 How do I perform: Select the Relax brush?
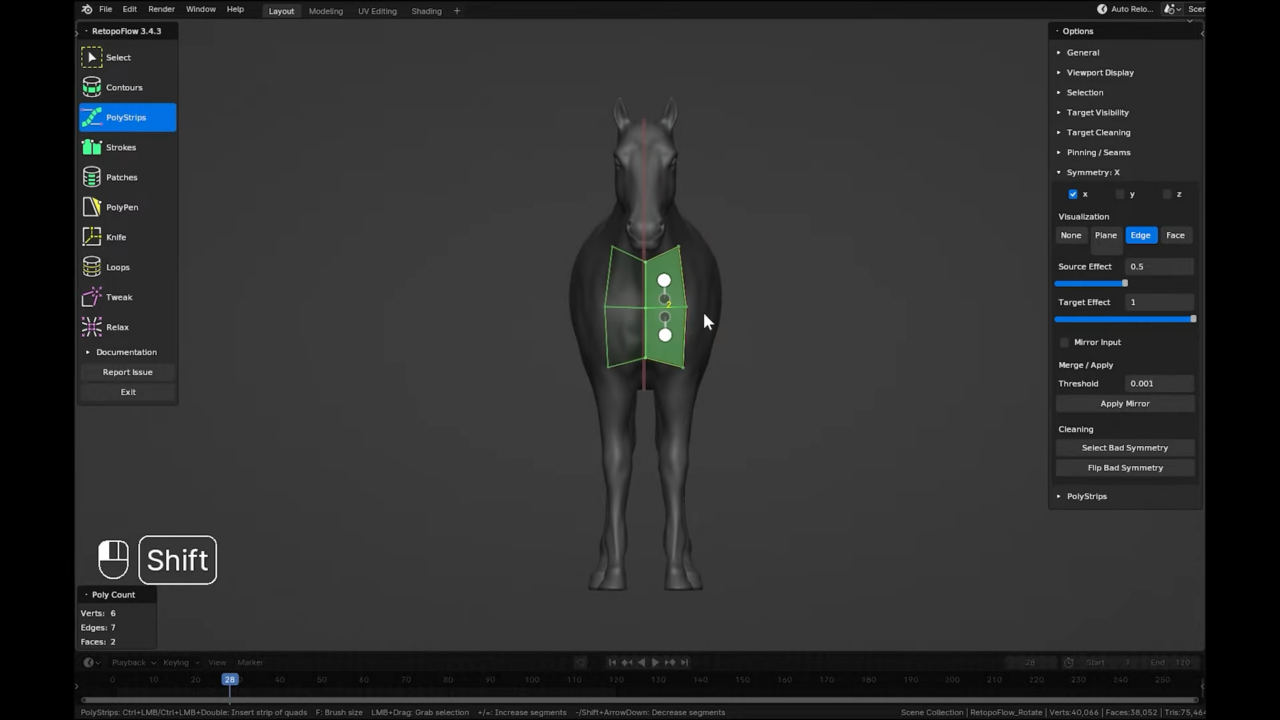point(117,327)
